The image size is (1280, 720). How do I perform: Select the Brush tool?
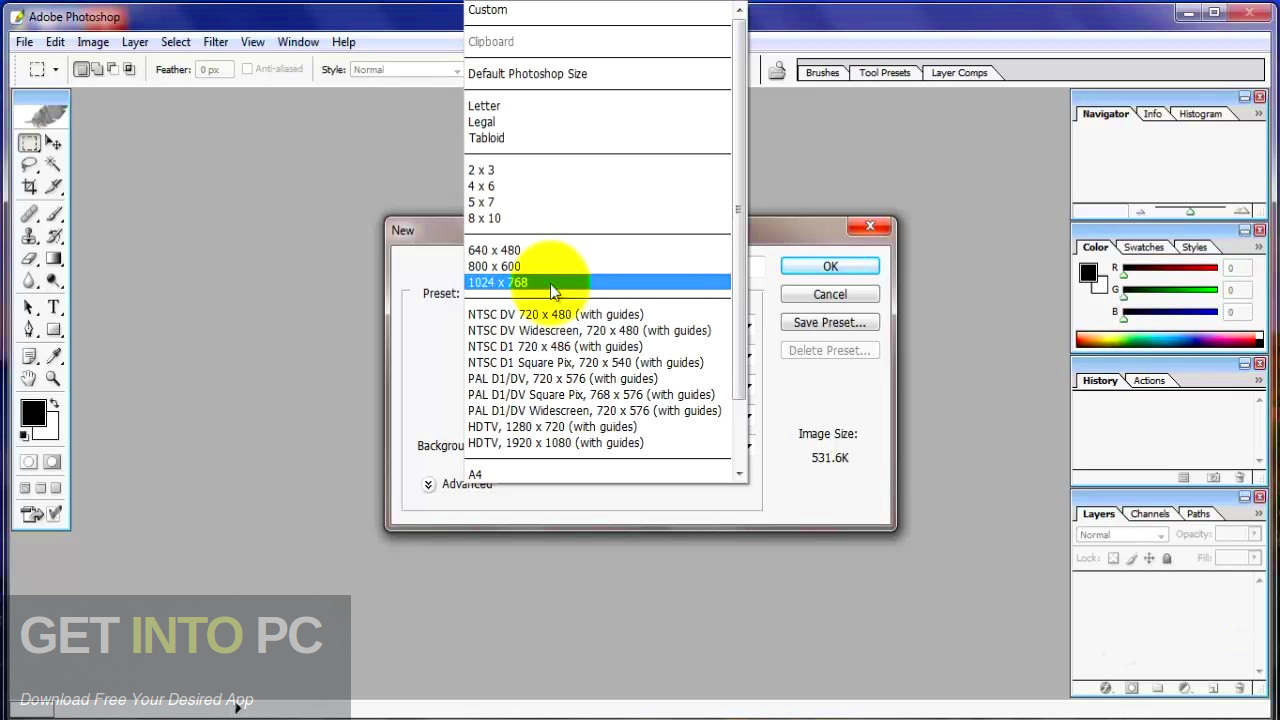pyautogui.click(x=53, y=214)
